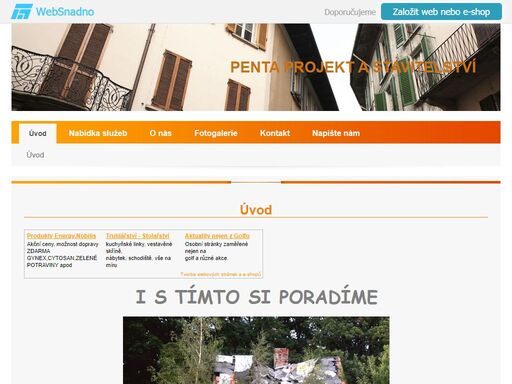
Task: Click the text 'Osobní stránky zaměřené nejen na'
Action: click(x=216, y=248)
